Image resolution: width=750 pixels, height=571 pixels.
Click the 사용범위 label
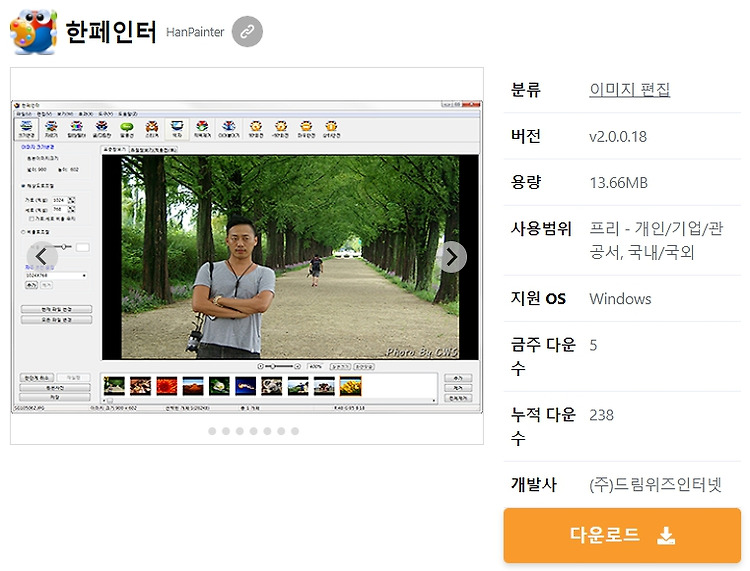click(541, 229)
